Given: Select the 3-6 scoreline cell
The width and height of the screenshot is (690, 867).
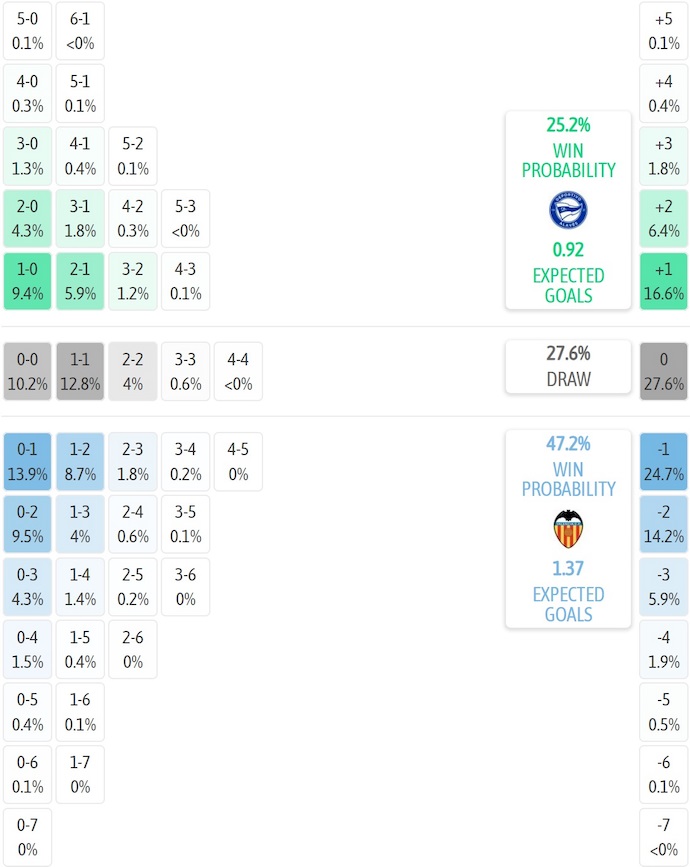Looking at the screenshot, I should [x=186, y=587].
